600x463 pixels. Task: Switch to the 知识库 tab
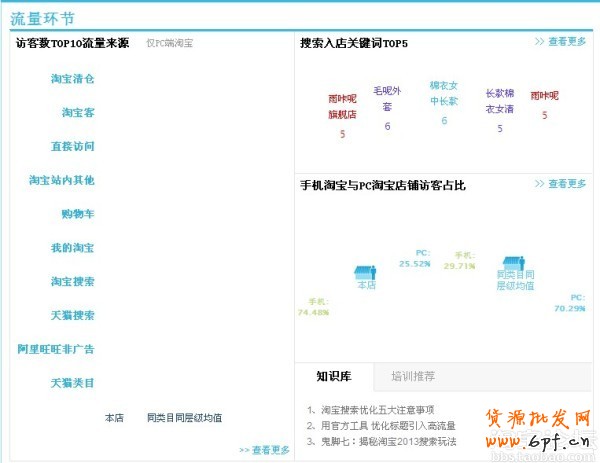[333, 377]
